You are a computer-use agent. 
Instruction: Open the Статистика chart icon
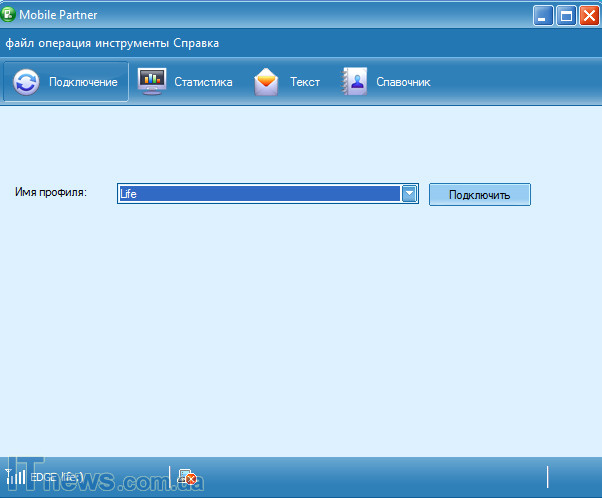pyautogui.click(x=152, y=81)
